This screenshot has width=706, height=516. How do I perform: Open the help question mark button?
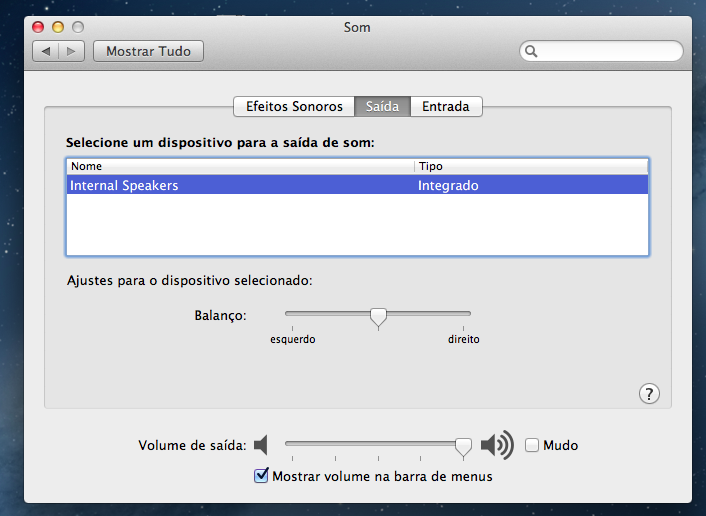tap(649, 393)
